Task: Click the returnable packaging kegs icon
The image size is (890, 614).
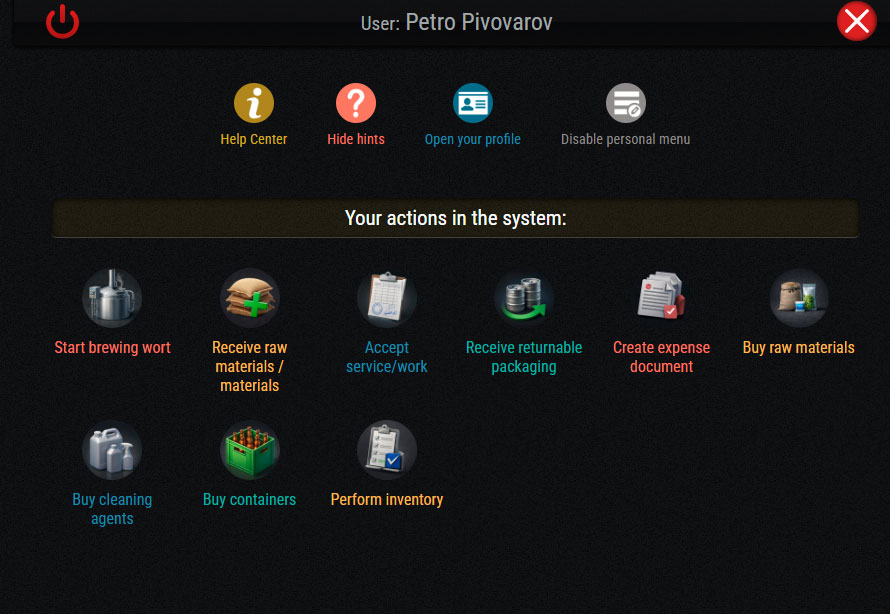Action: (x=524, y=299)
